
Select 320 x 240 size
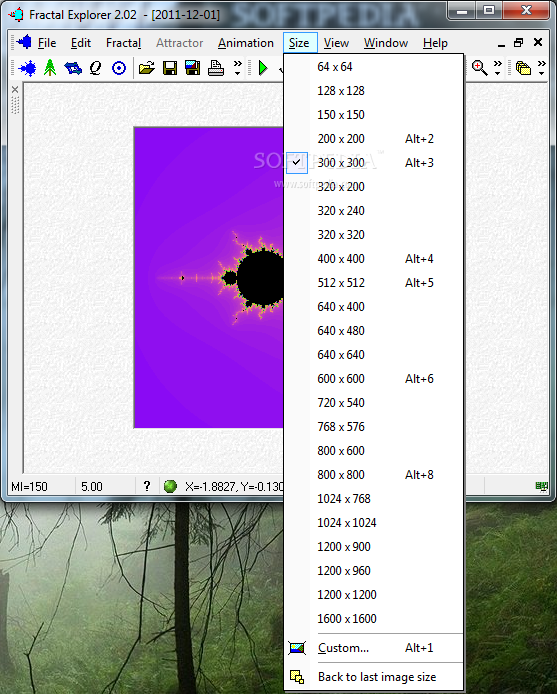374,211
